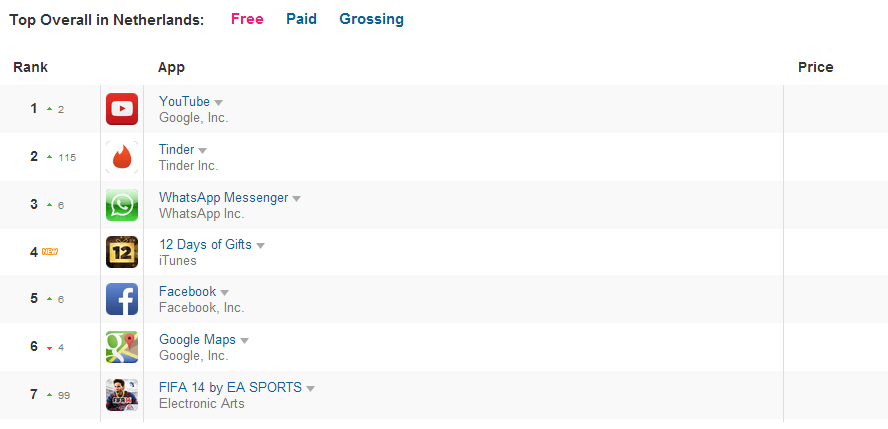
Task: Click Google, Inc. under Google Maps
Action: [194, 356]
